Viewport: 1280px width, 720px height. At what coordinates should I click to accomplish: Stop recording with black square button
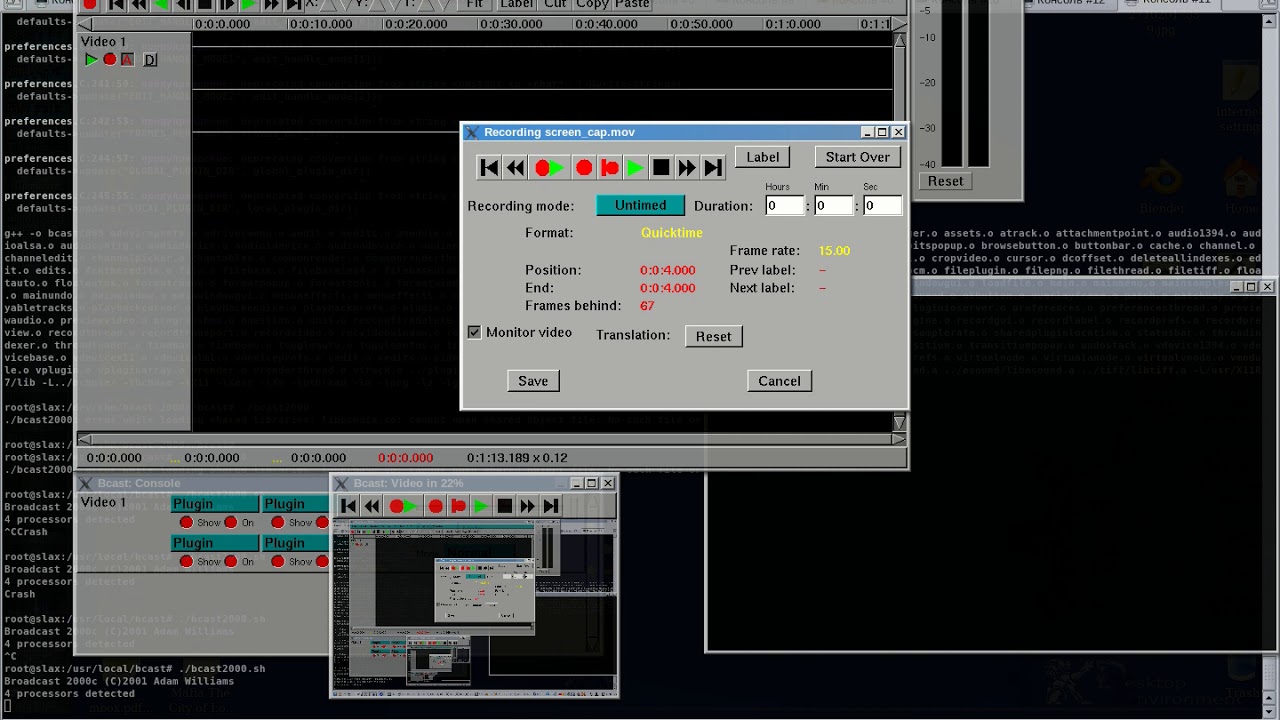click(x=661, y=168)
